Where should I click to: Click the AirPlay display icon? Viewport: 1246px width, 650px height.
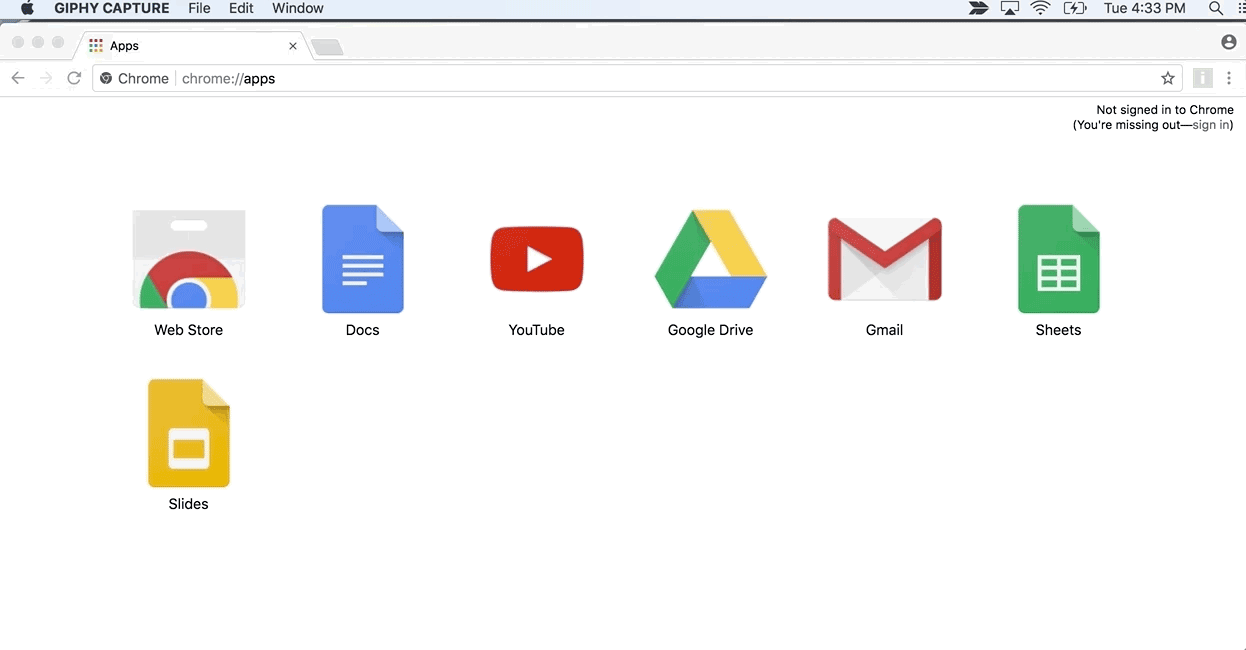click(x=1010, y=8)
